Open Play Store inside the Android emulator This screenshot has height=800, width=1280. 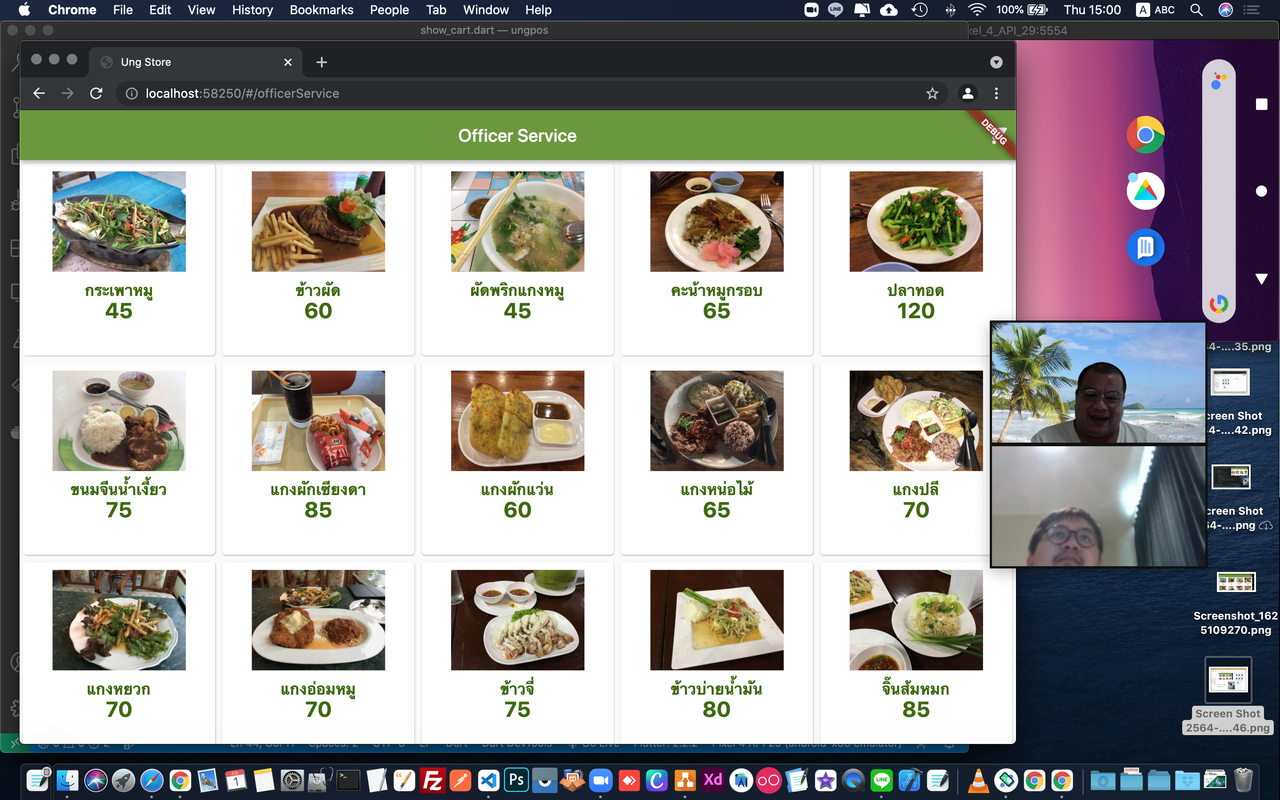1144,190
